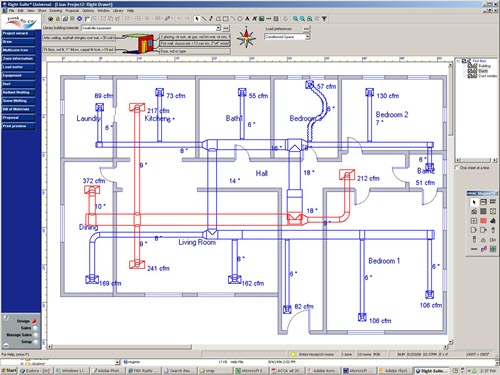Collapse the First floor tree node

(x=459, y=61)
